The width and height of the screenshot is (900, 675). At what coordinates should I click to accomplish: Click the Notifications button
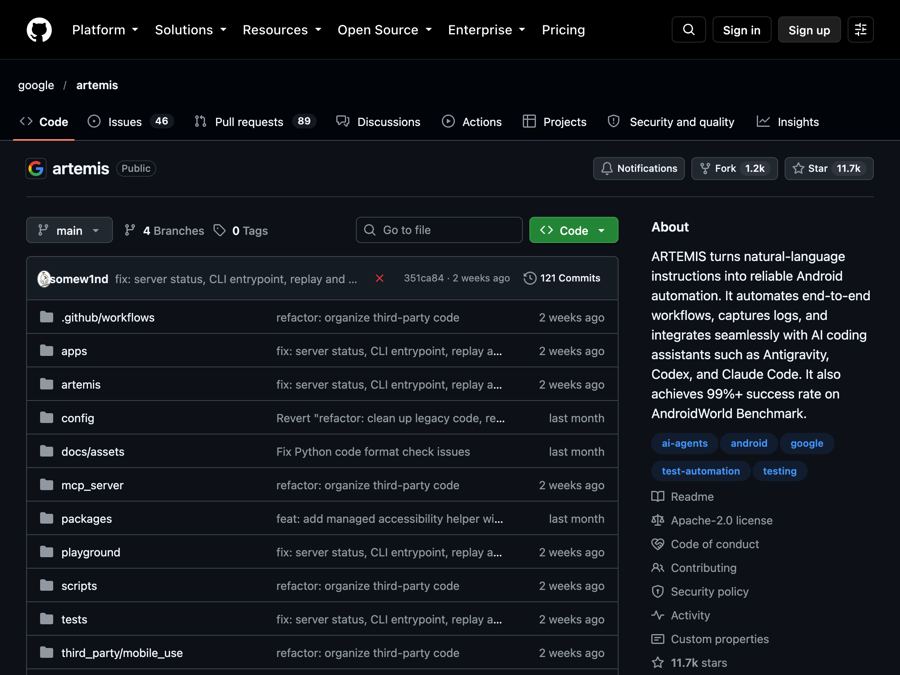639,168
